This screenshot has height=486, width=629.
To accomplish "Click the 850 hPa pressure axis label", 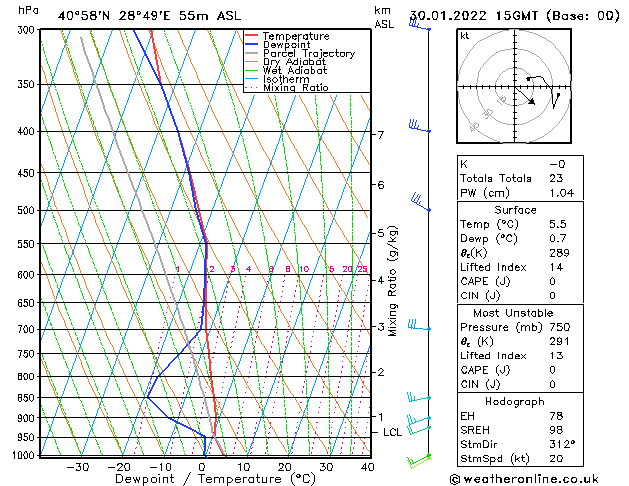I will (26, 397).
